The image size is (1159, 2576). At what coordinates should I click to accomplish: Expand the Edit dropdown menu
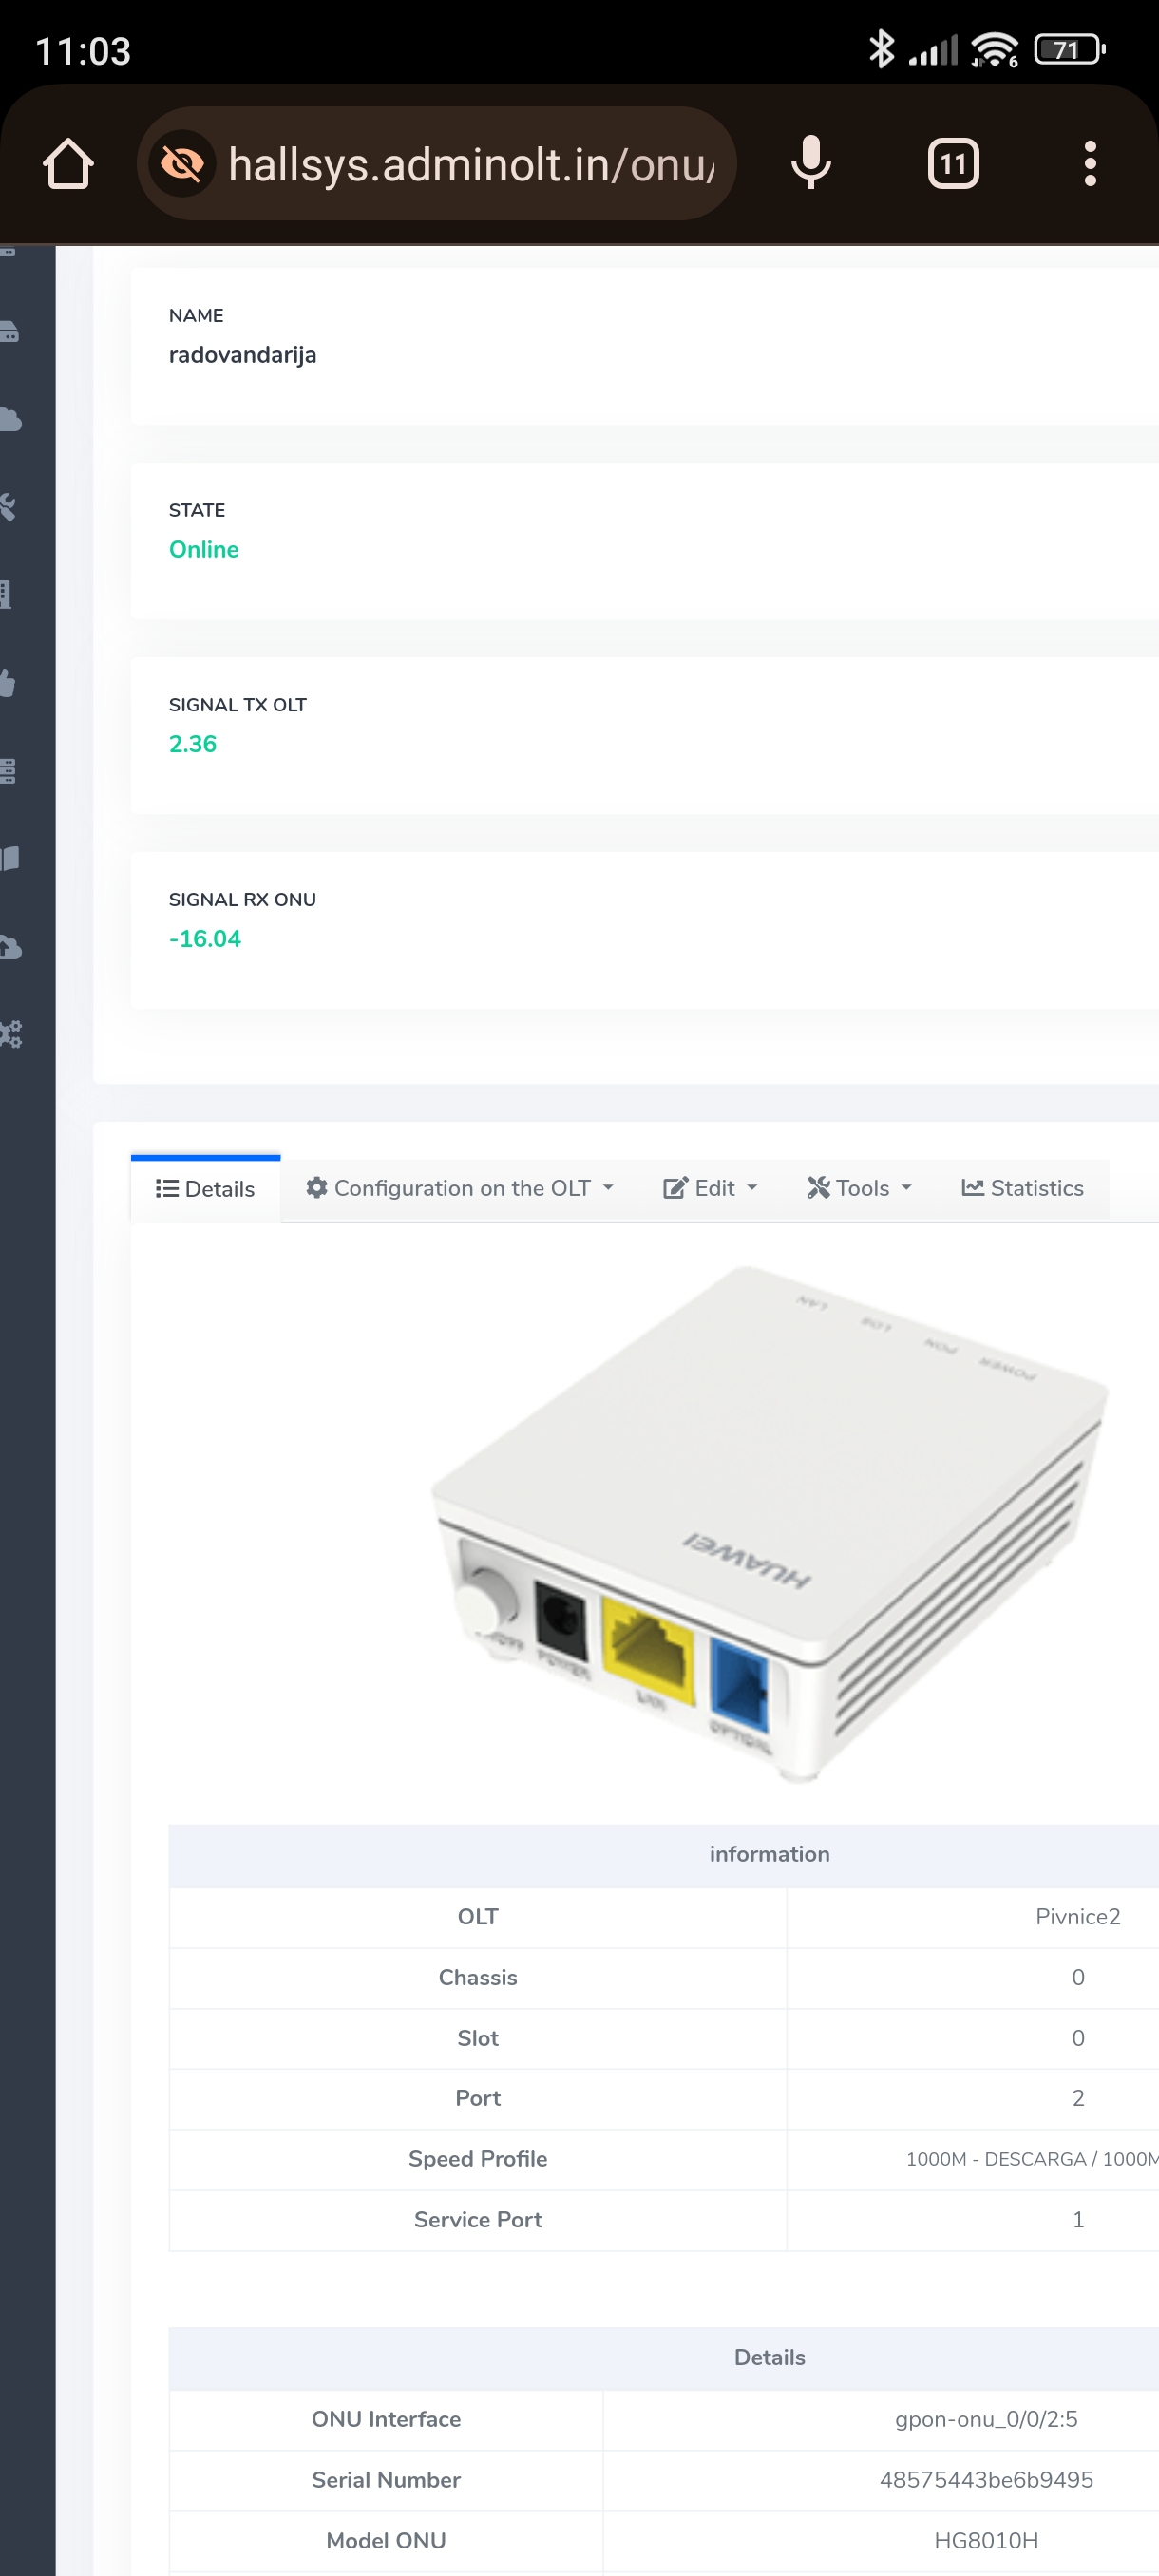click(x=710, y=1188)
